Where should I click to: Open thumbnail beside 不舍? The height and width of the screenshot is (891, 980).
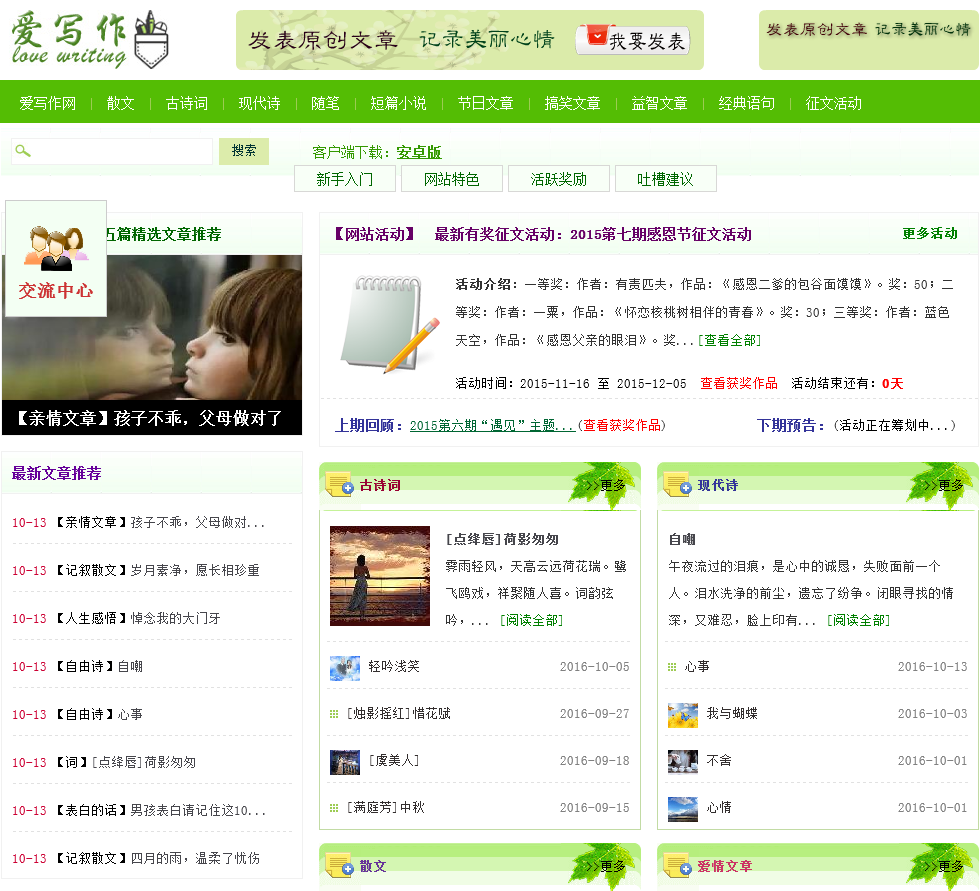(x=682, y=762)
